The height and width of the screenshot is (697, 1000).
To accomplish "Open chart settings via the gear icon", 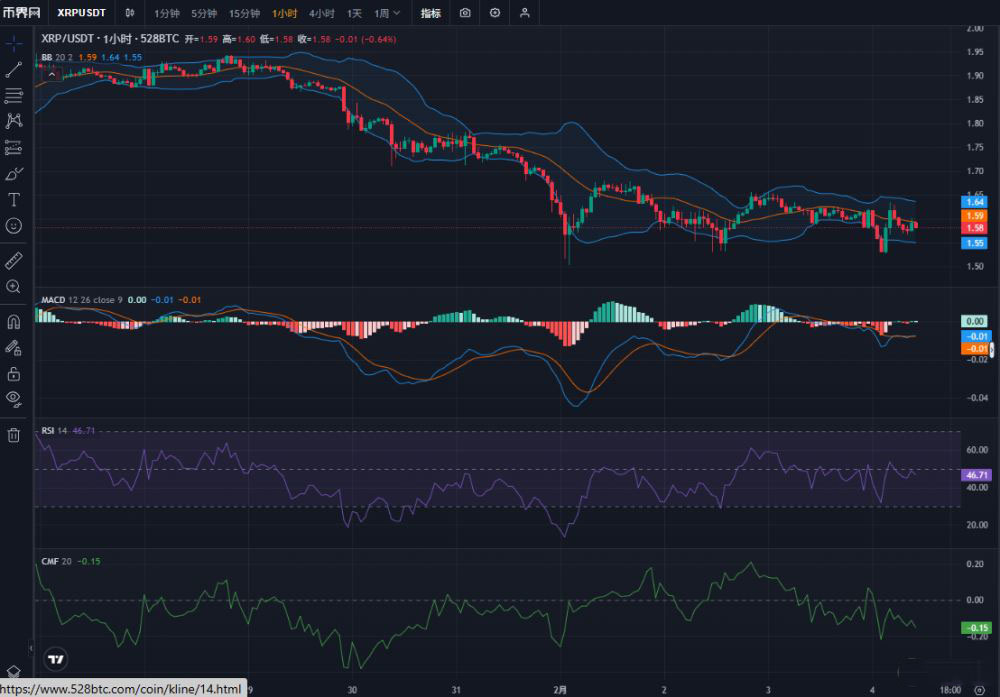I will (494, 13).
